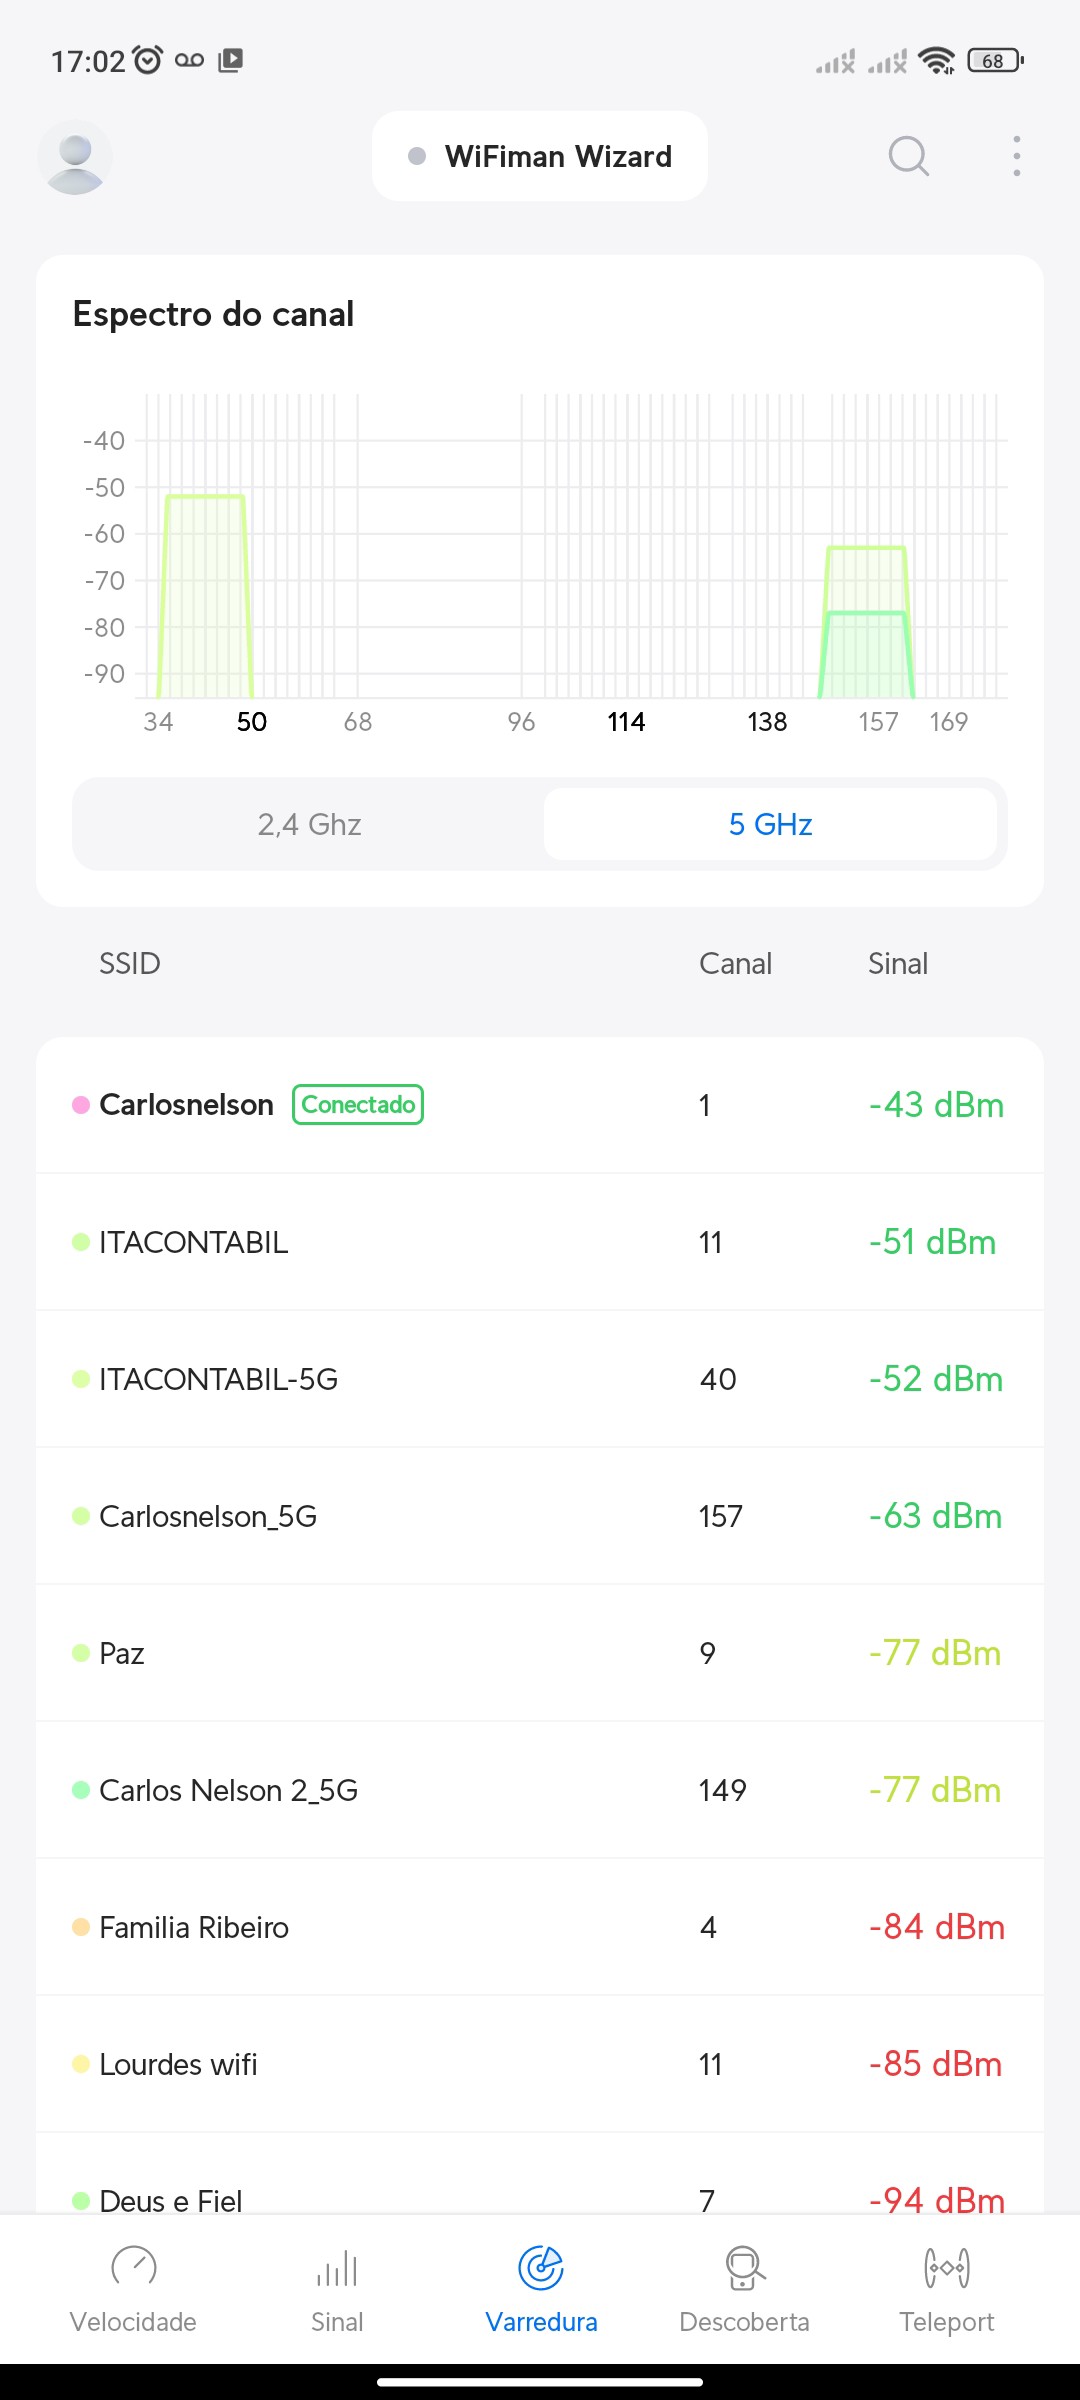Image resolution: width=1080 pixels, height=2400 pixels.
Task: Open the user profile avatar
Action: click(75, 157)
